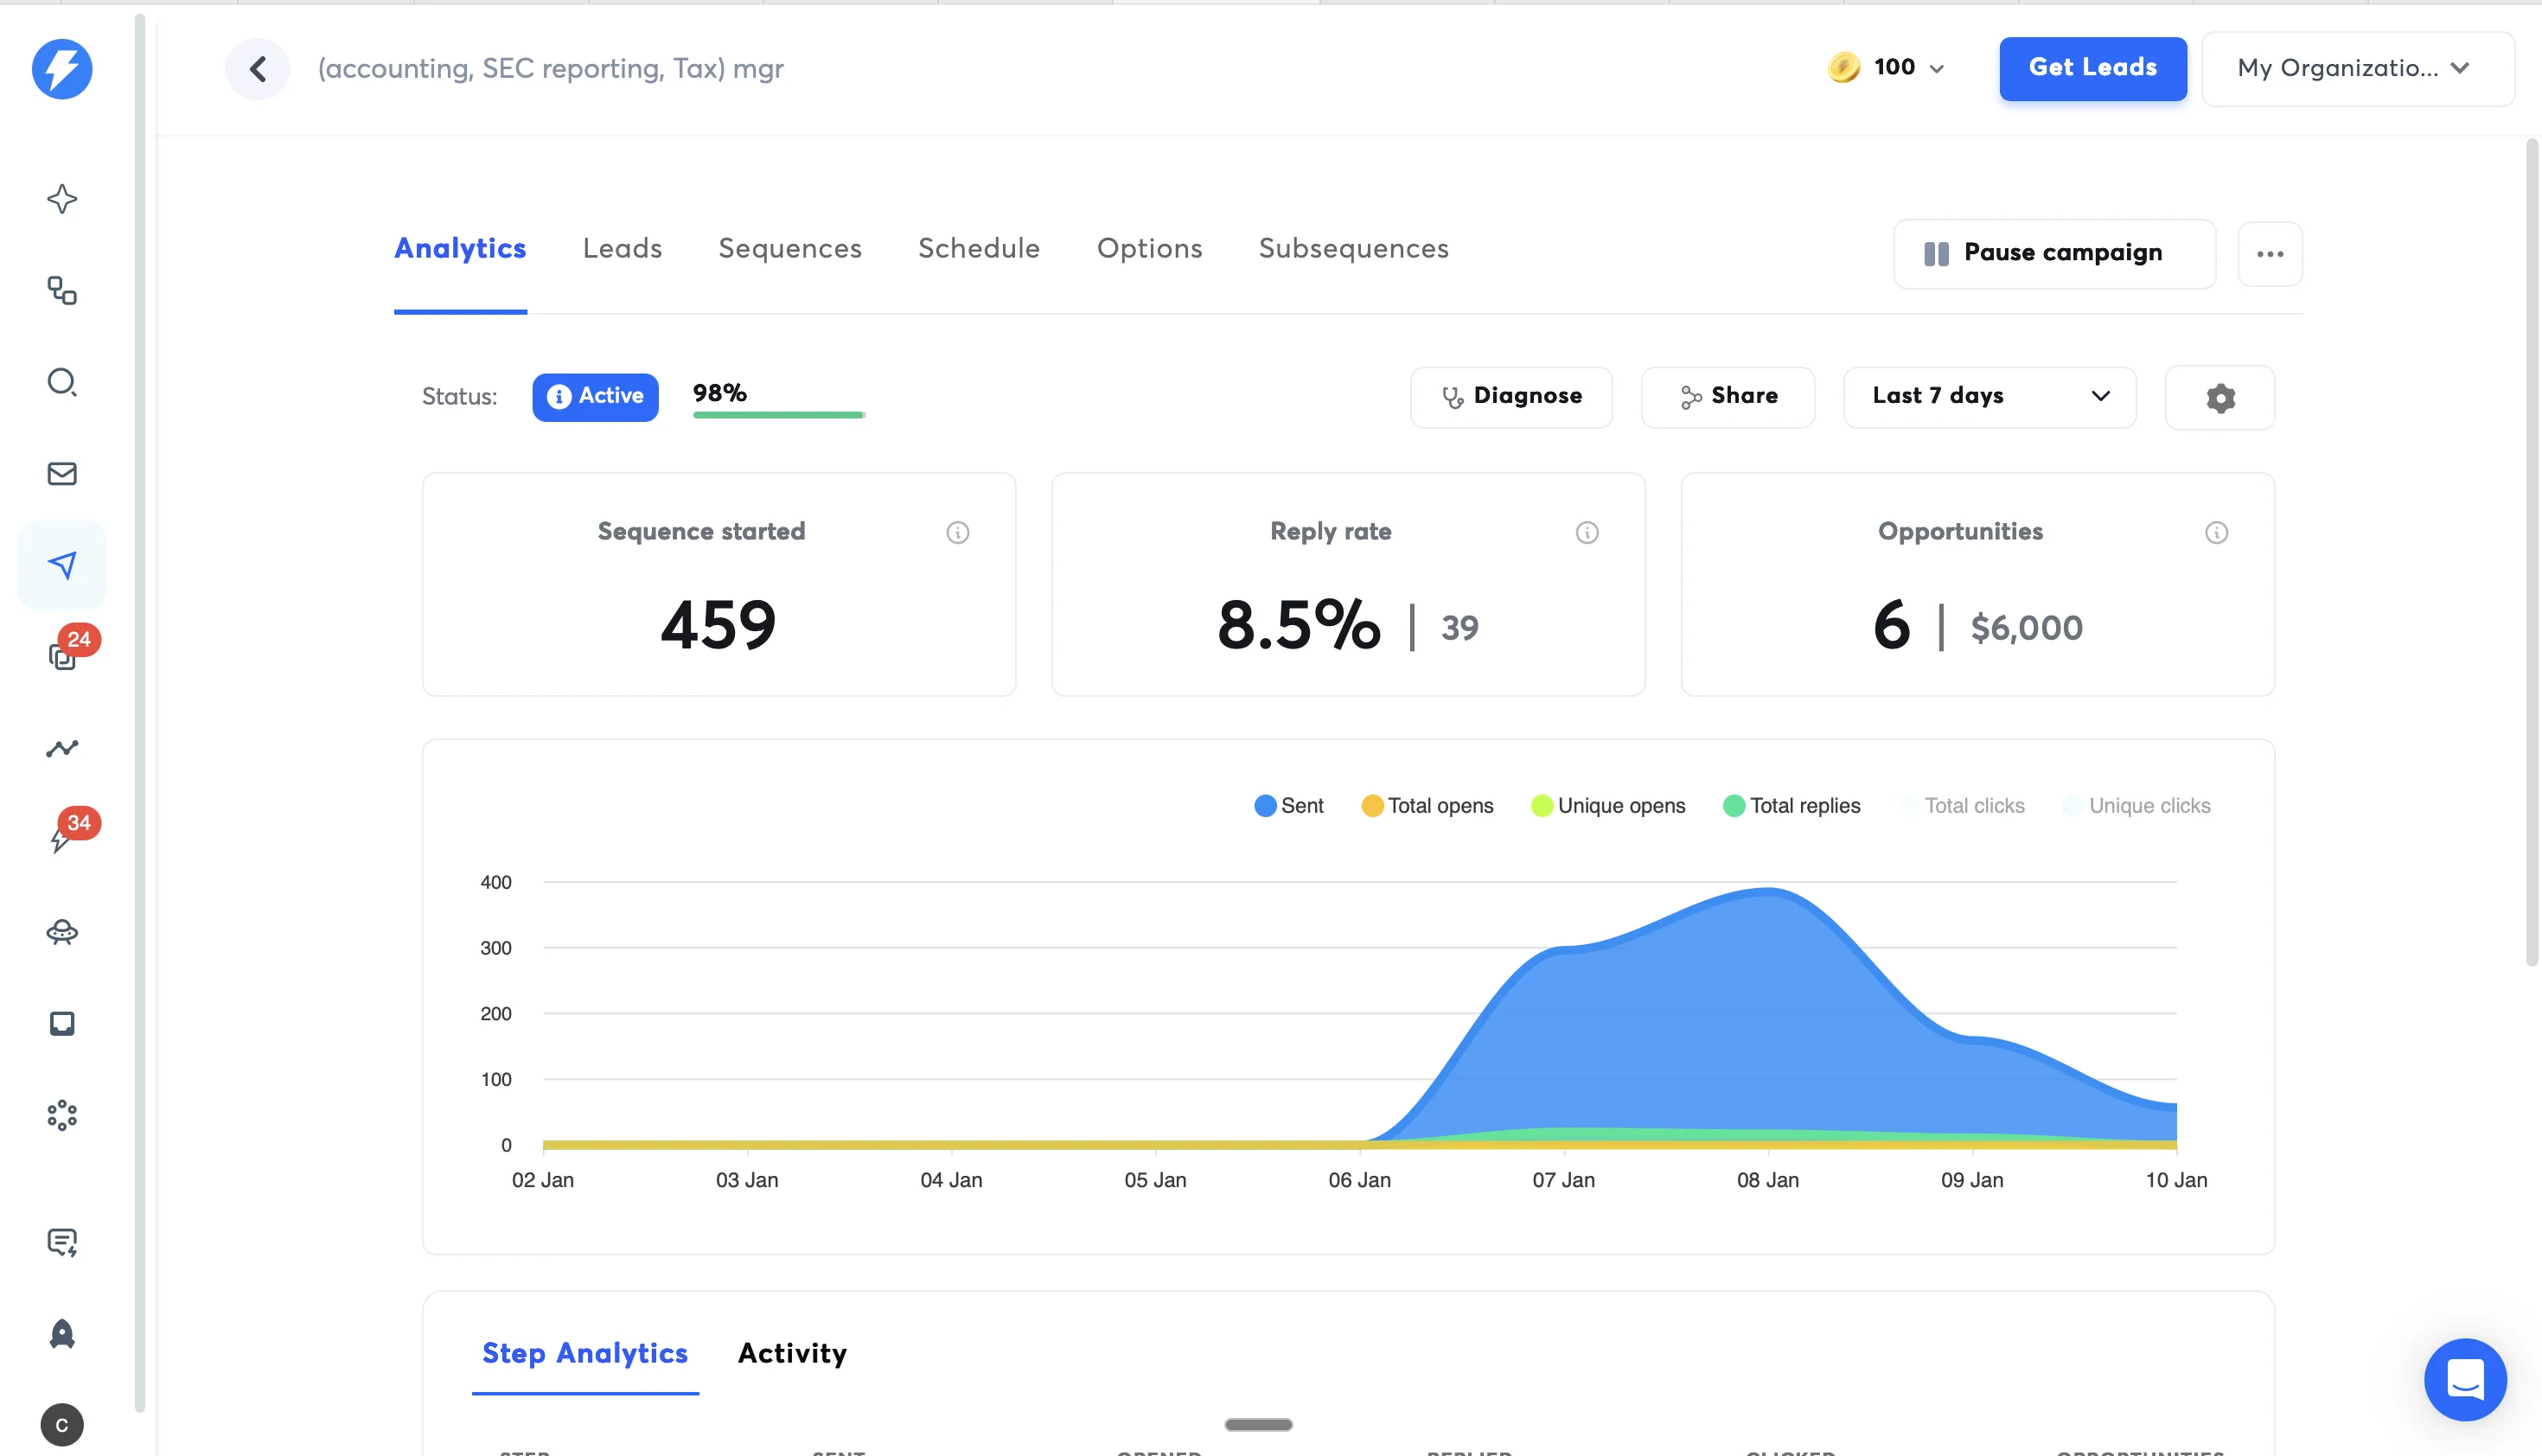Click the back arrow button
This screenshot has height=1456, width=2542.
click(257, 68)
